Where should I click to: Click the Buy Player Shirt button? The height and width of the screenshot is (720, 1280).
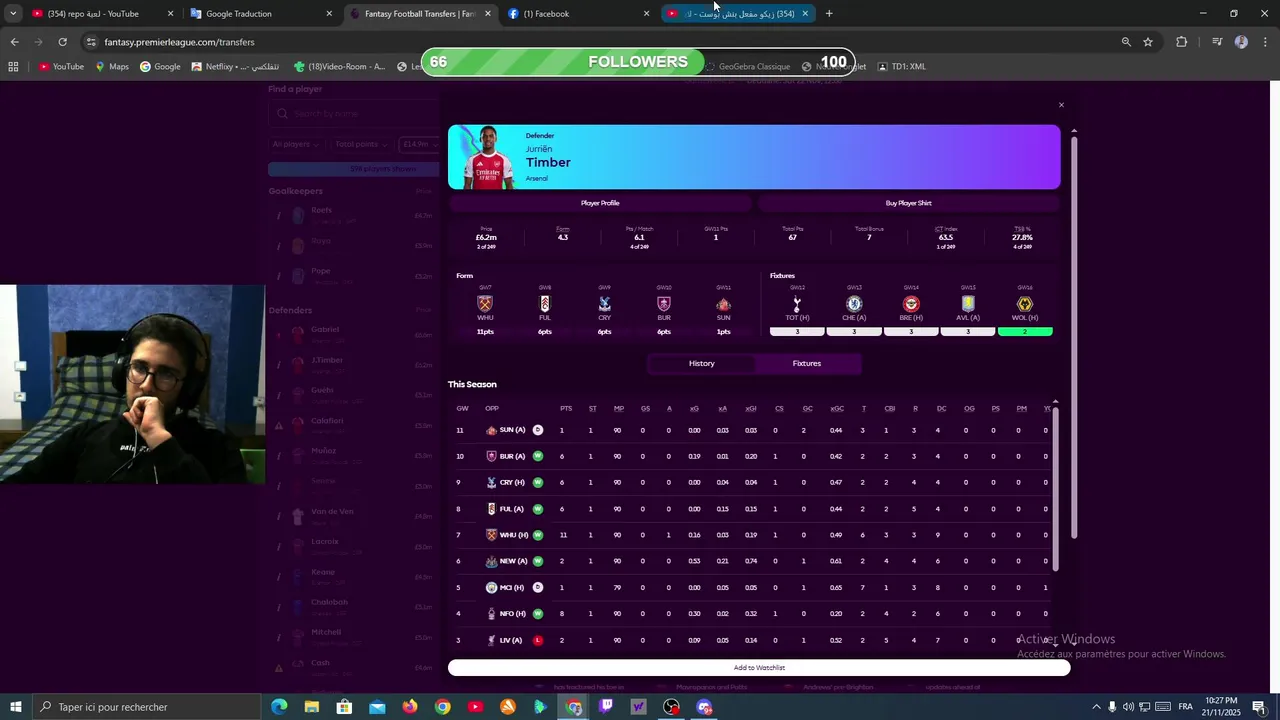908,203
